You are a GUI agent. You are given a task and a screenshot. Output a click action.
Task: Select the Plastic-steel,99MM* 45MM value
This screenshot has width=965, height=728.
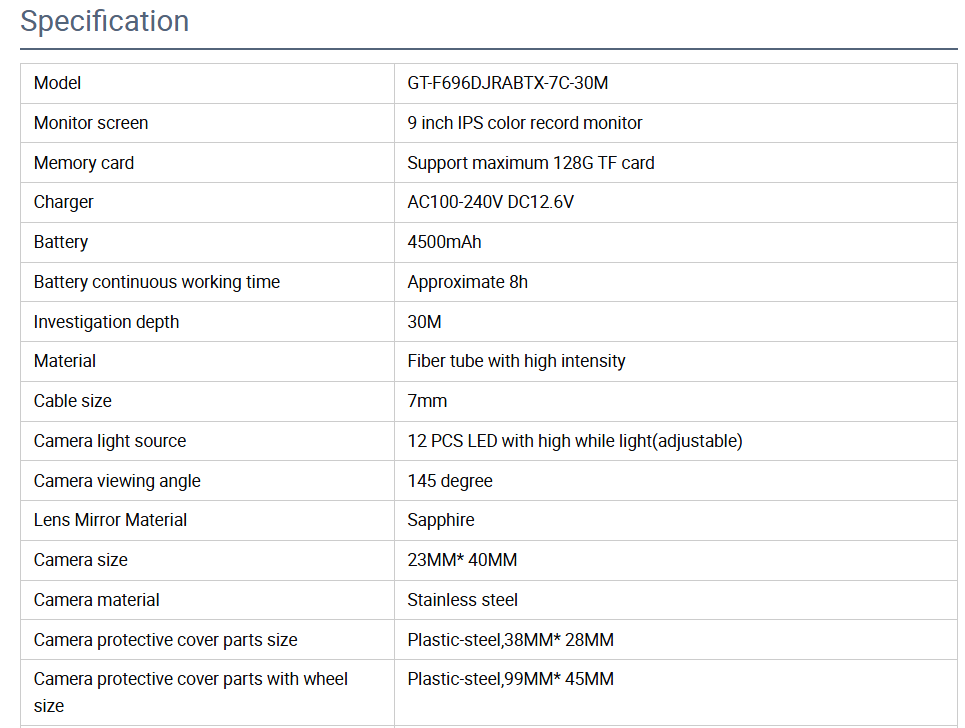[510, 679]
